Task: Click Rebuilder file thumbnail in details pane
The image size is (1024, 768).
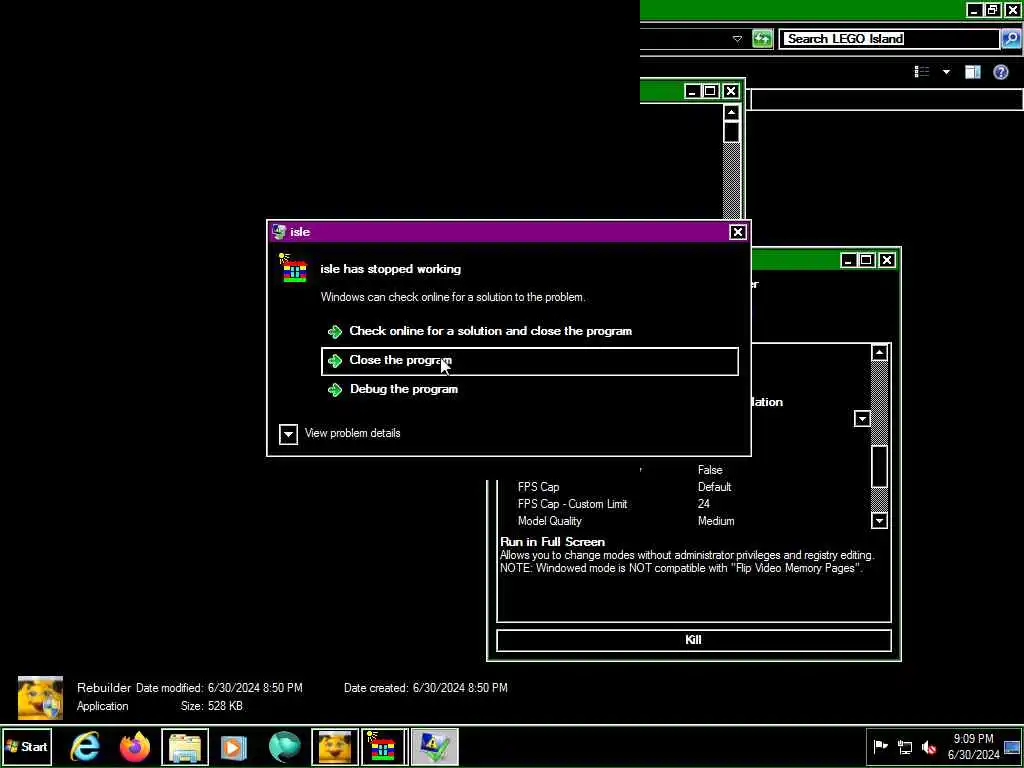Action: (x=40, y=697)
